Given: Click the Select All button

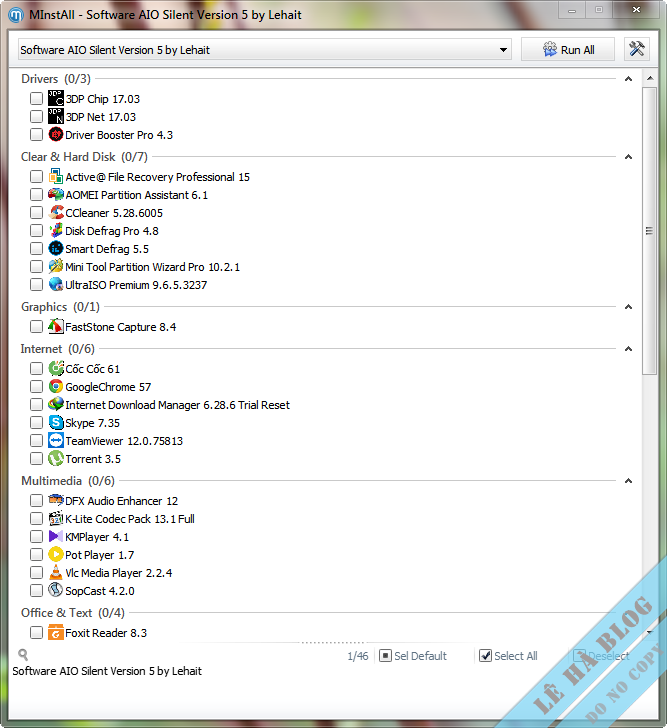Looking at the screenshot, I should [508, 656].
